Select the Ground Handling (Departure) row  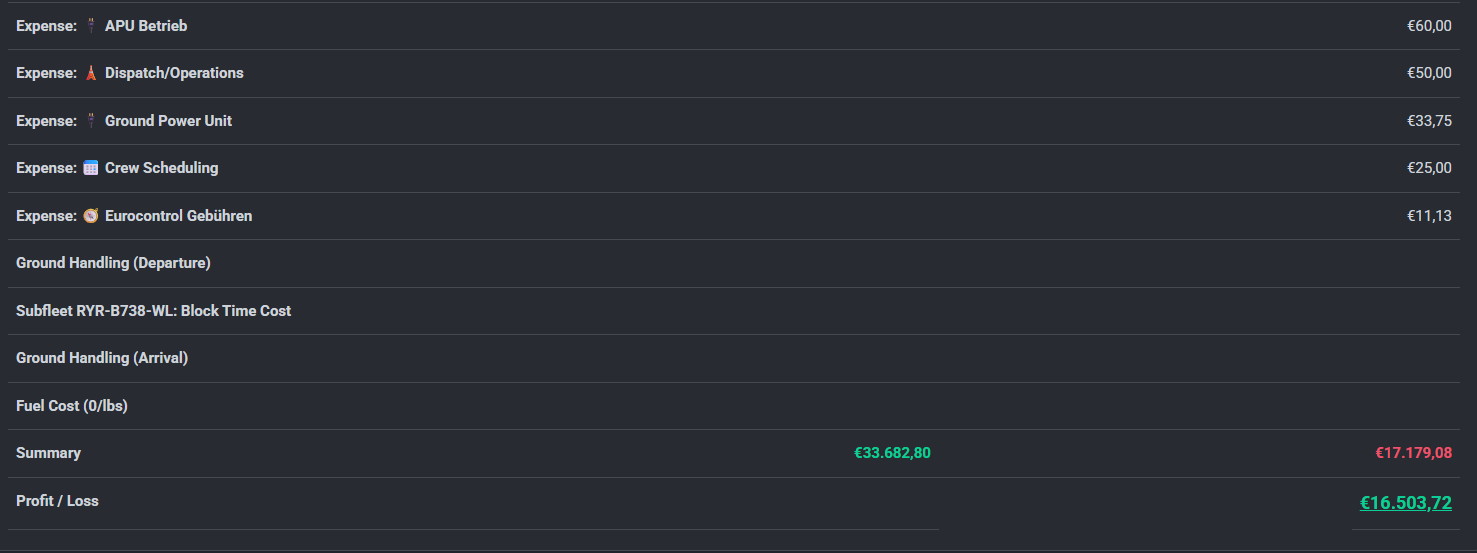point(113,263)
